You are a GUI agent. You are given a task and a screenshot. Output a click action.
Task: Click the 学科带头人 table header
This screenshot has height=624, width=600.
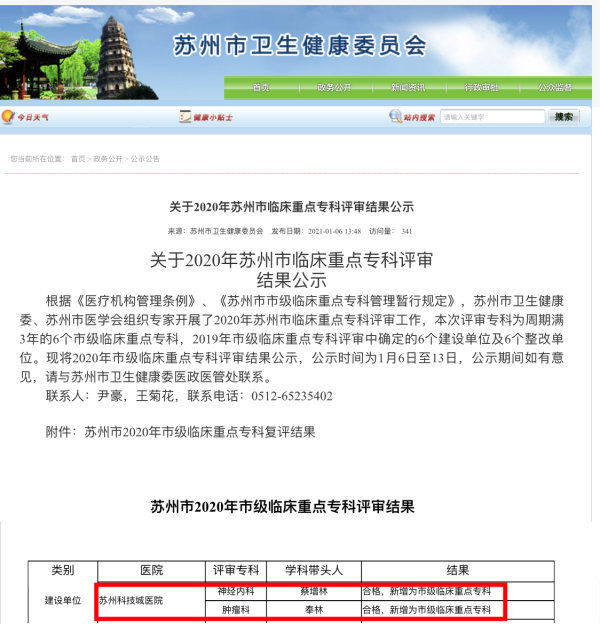[x=314, y=571]
